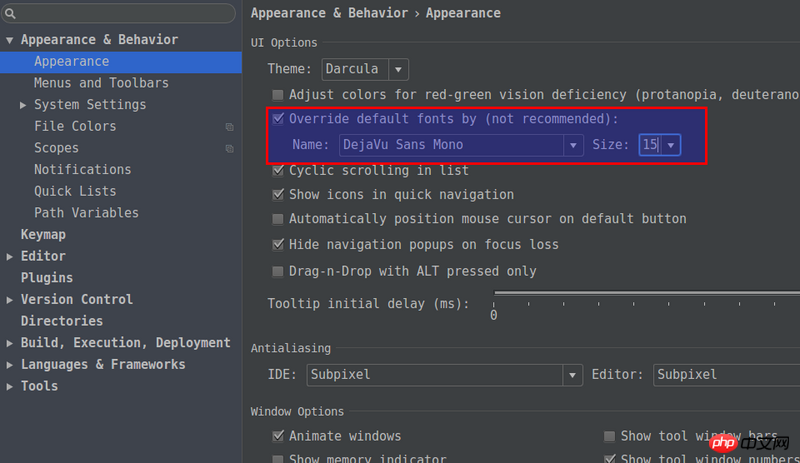
Task: Select Notifications in the sidebar
Action: click(82, 169)
